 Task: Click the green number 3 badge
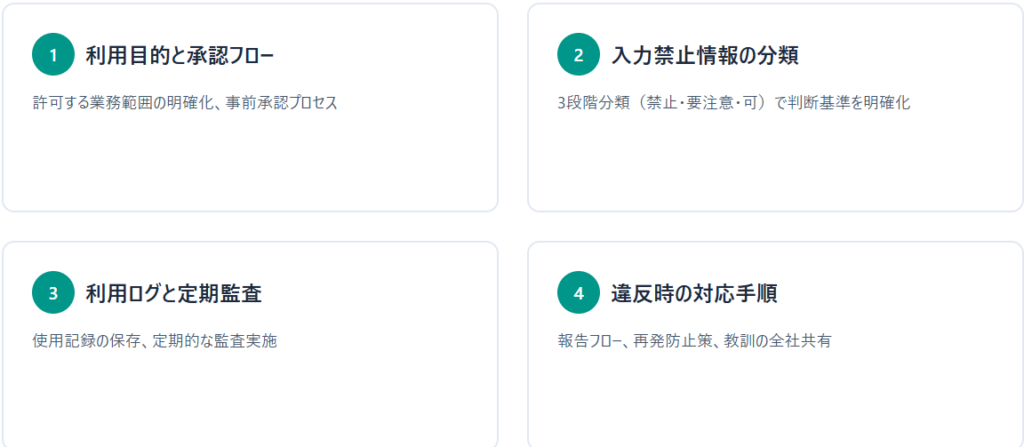(x=53, y=293)
